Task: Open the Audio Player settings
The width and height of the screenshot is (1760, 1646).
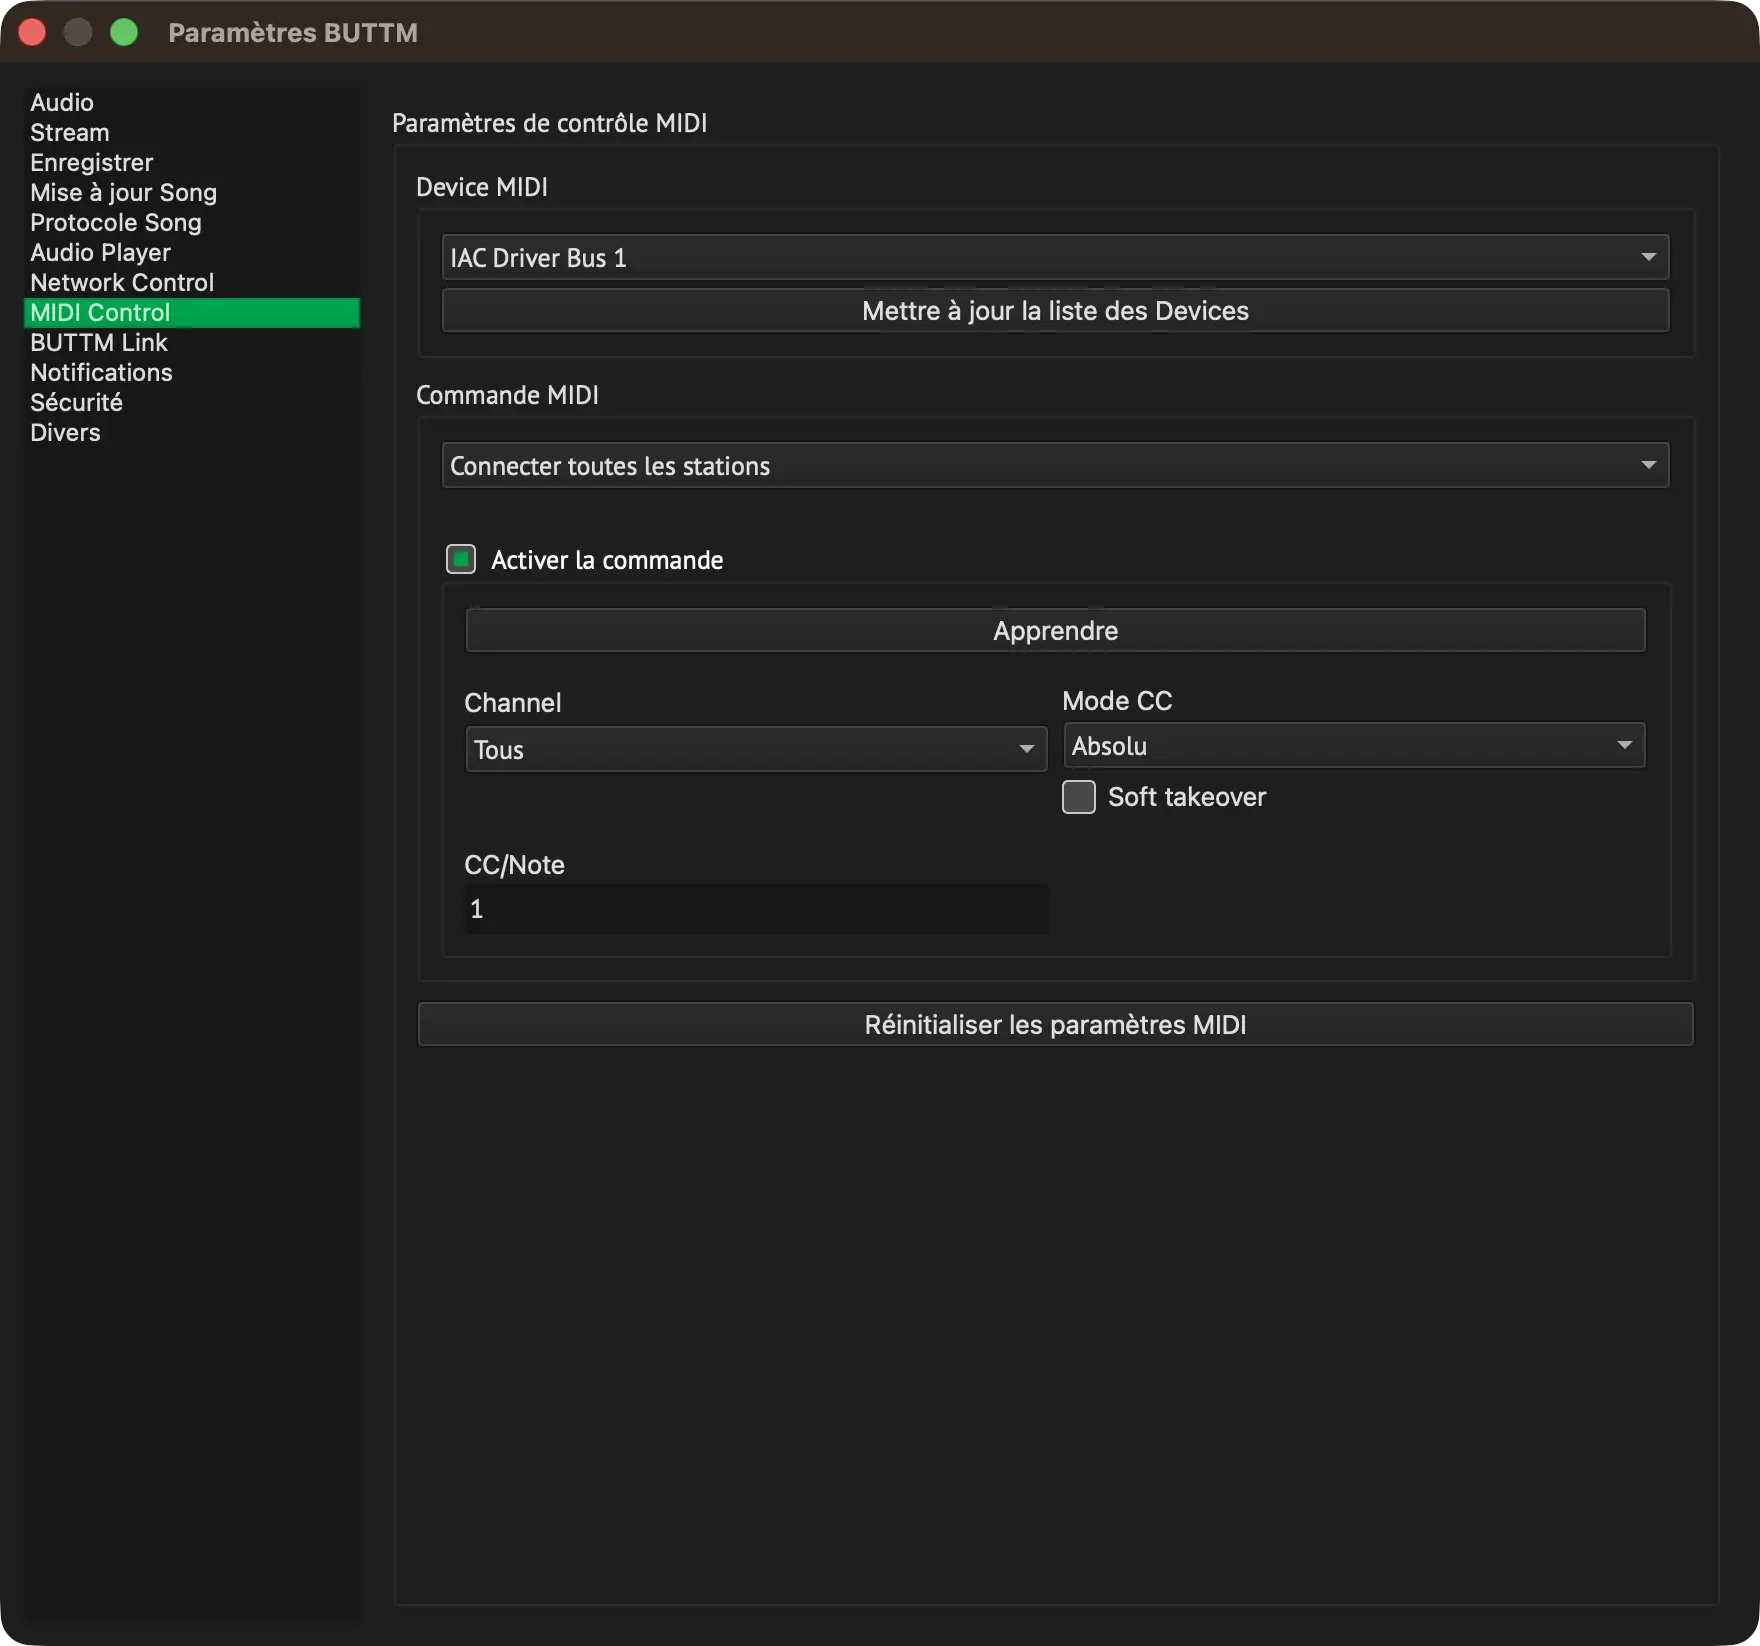Action: point(191,253)
